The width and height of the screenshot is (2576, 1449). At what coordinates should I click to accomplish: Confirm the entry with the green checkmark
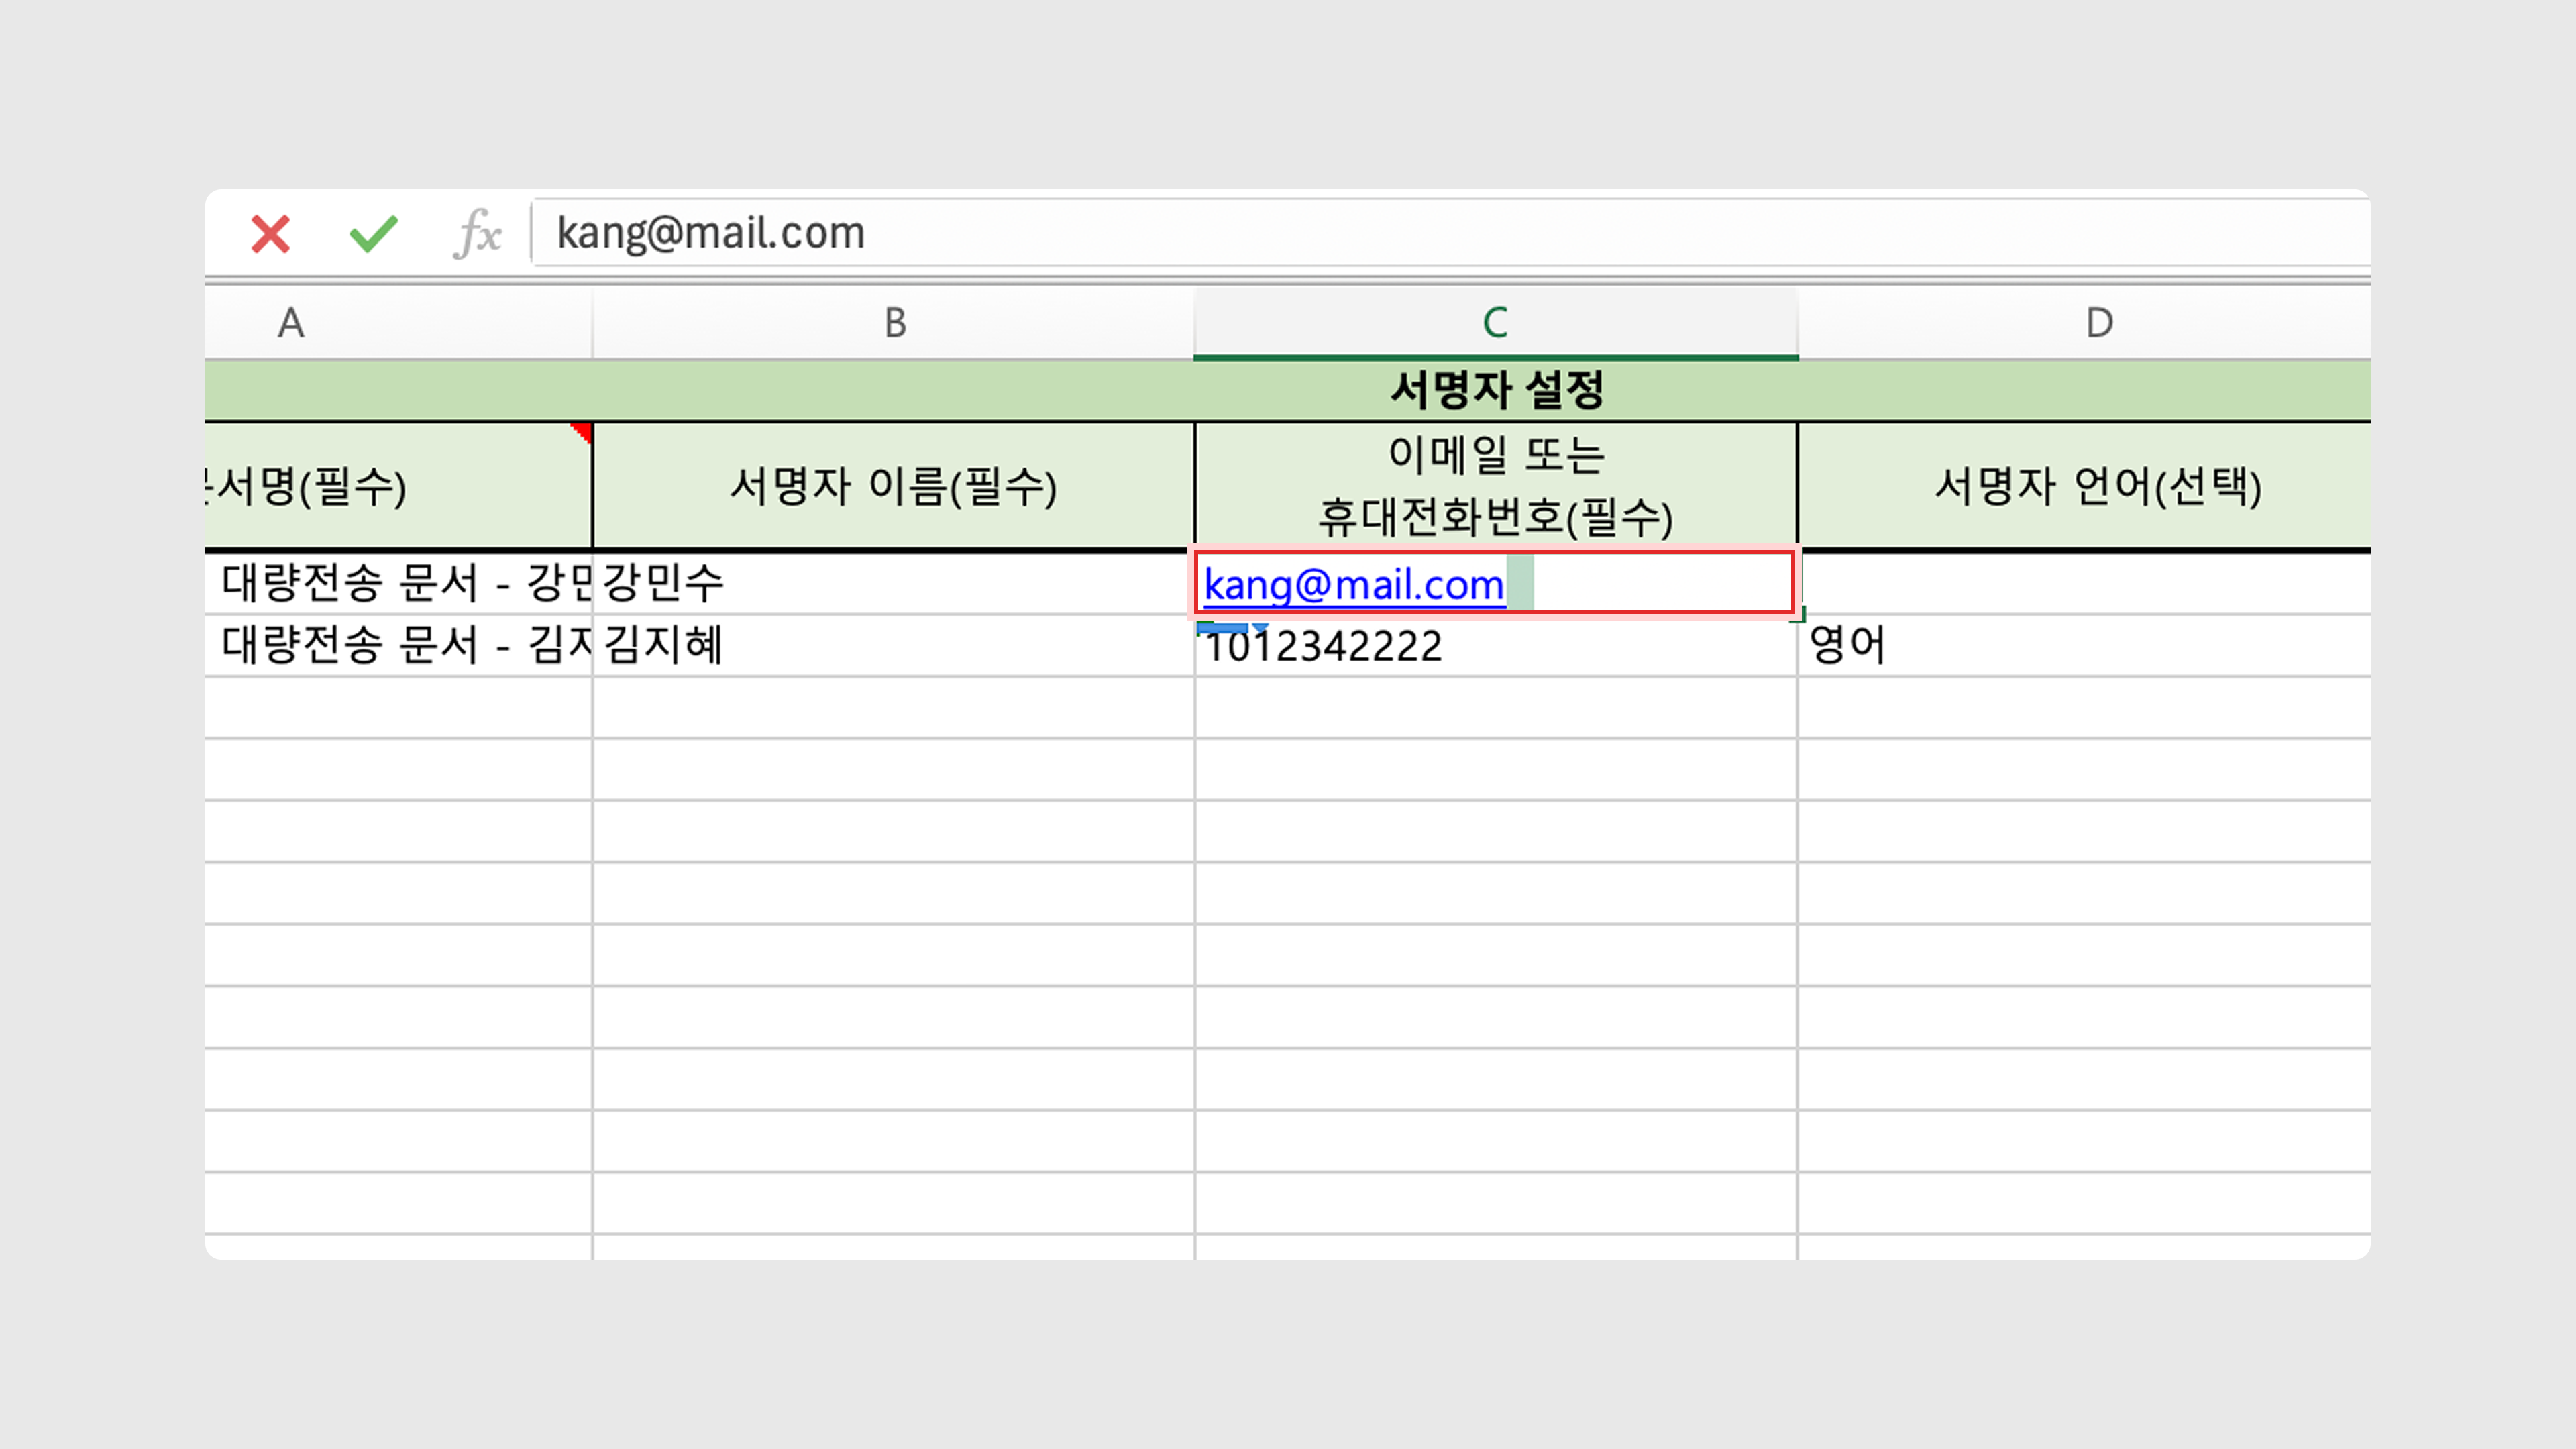tap(373, 234)
